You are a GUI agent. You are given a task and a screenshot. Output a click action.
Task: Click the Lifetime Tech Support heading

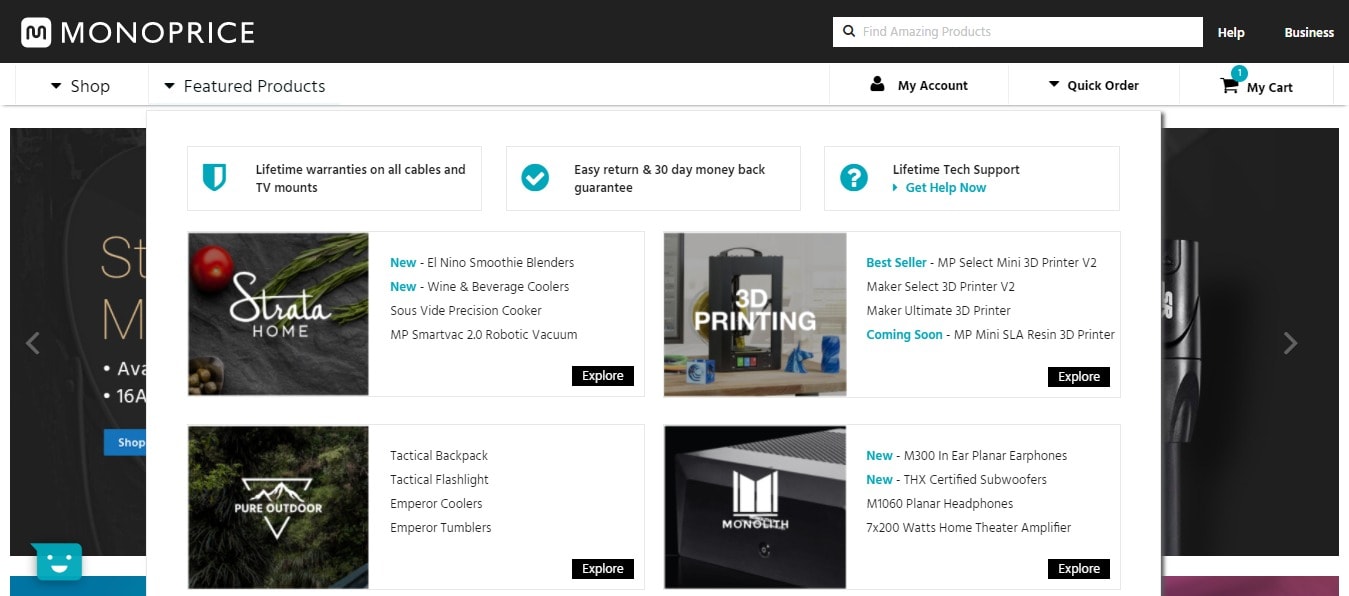point(956,170)
